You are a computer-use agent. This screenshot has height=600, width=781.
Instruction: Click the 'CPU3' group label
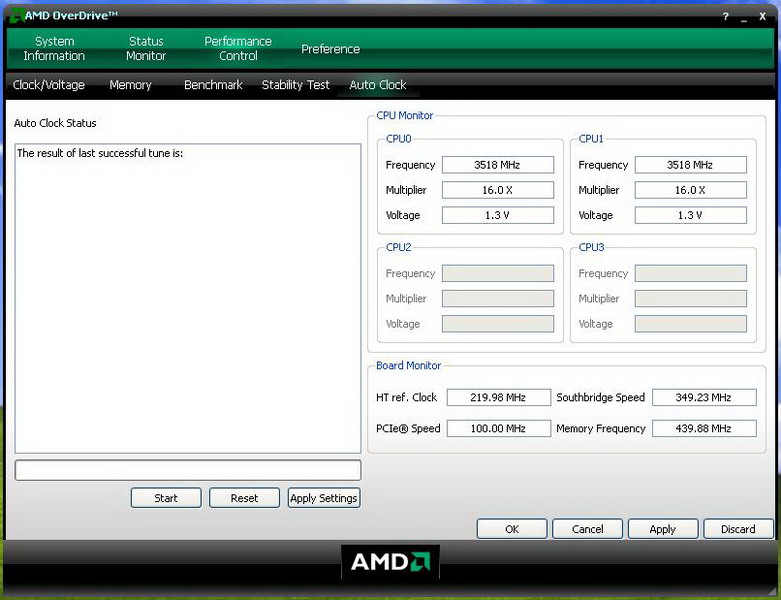point(591,247)
